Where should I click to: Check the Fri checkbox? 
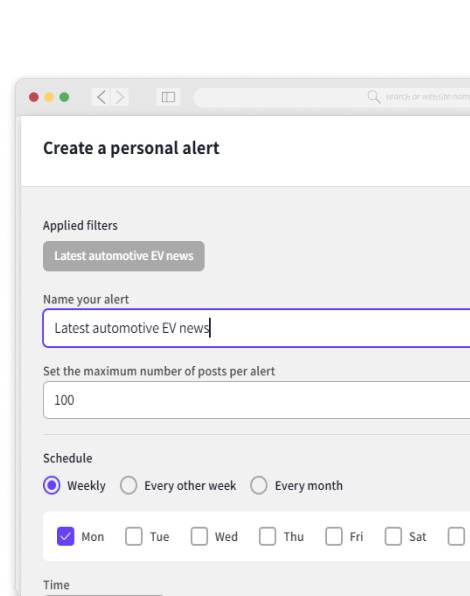334,536
